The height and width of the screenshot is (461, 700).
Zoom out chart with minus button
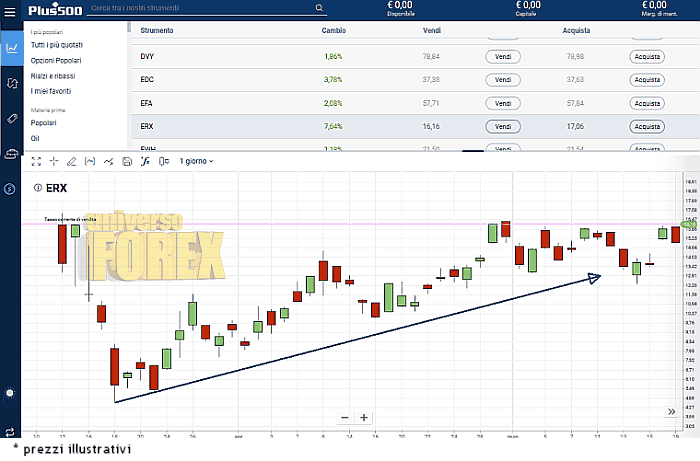[345, 417]
